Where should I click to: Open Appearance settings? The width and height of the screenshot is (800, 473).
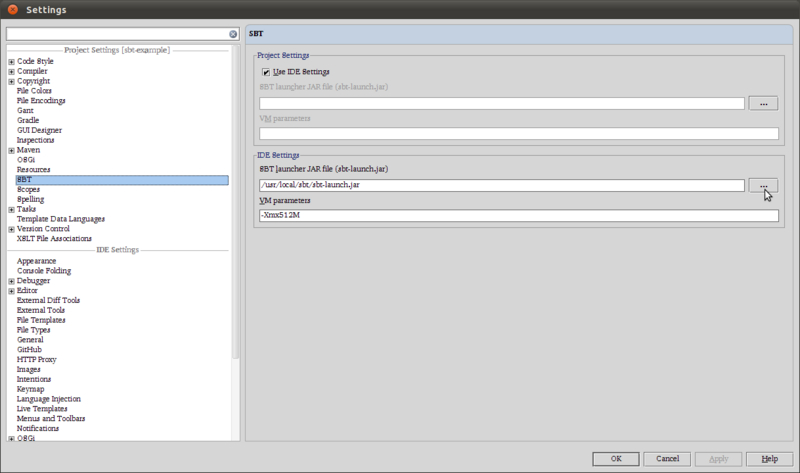click(x=36, y=261)
